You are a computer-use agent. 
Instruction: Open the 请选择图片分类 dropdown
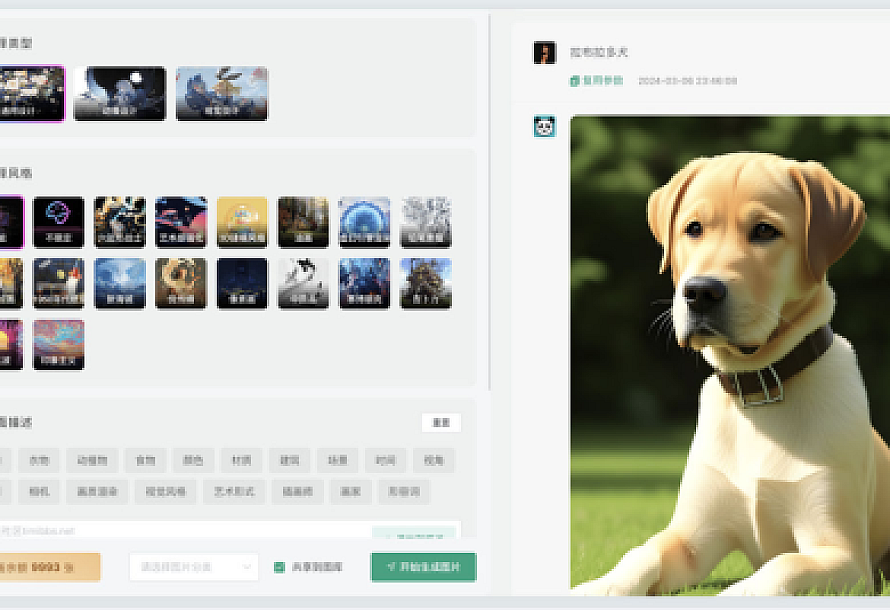click(194, 567)
